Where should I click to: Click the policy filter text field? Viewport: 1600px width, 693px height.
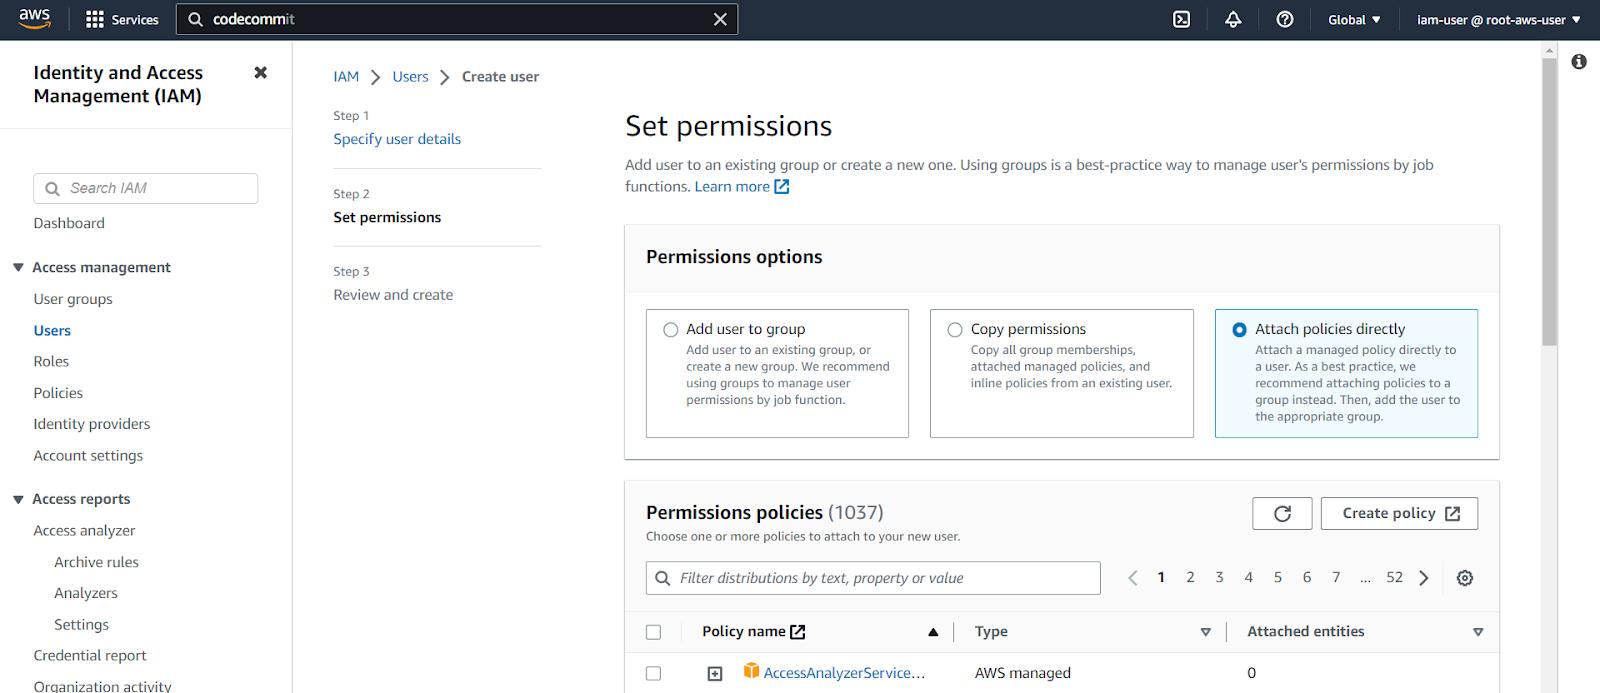pos(873,578)
